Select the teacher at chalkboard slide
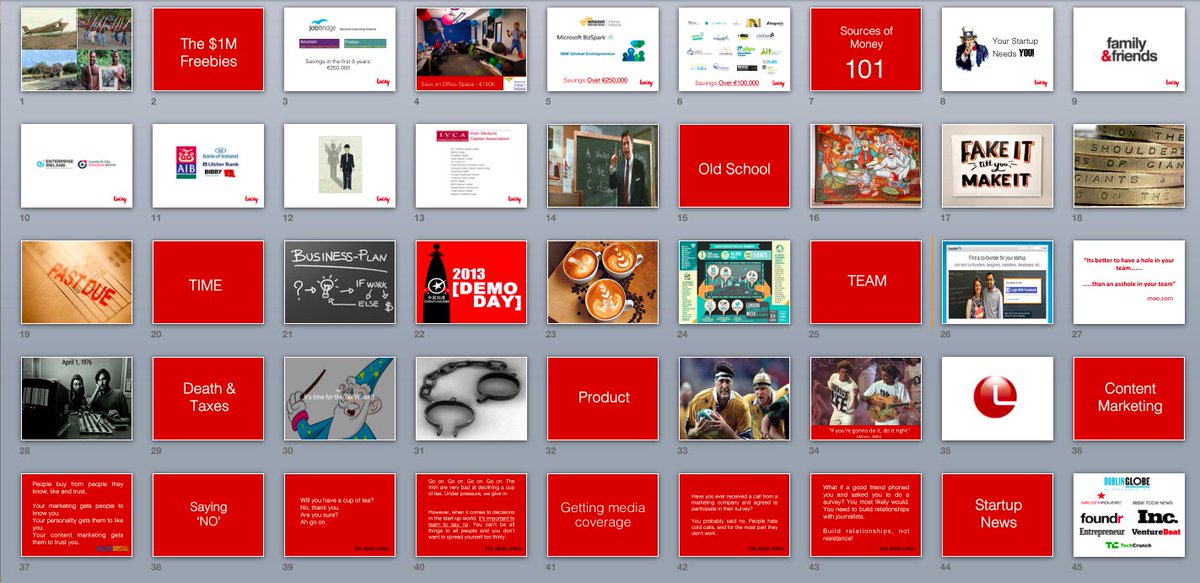This screenshot has width=1200, height=583. [x=603, y=166]
